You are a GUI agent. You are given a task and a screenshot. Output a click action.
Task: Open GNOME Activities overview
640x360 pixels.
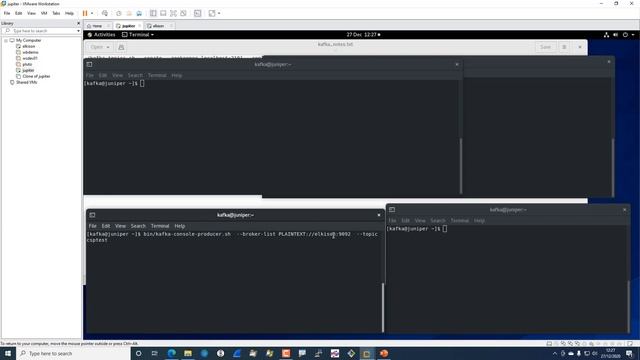click(x=101, y=35)
